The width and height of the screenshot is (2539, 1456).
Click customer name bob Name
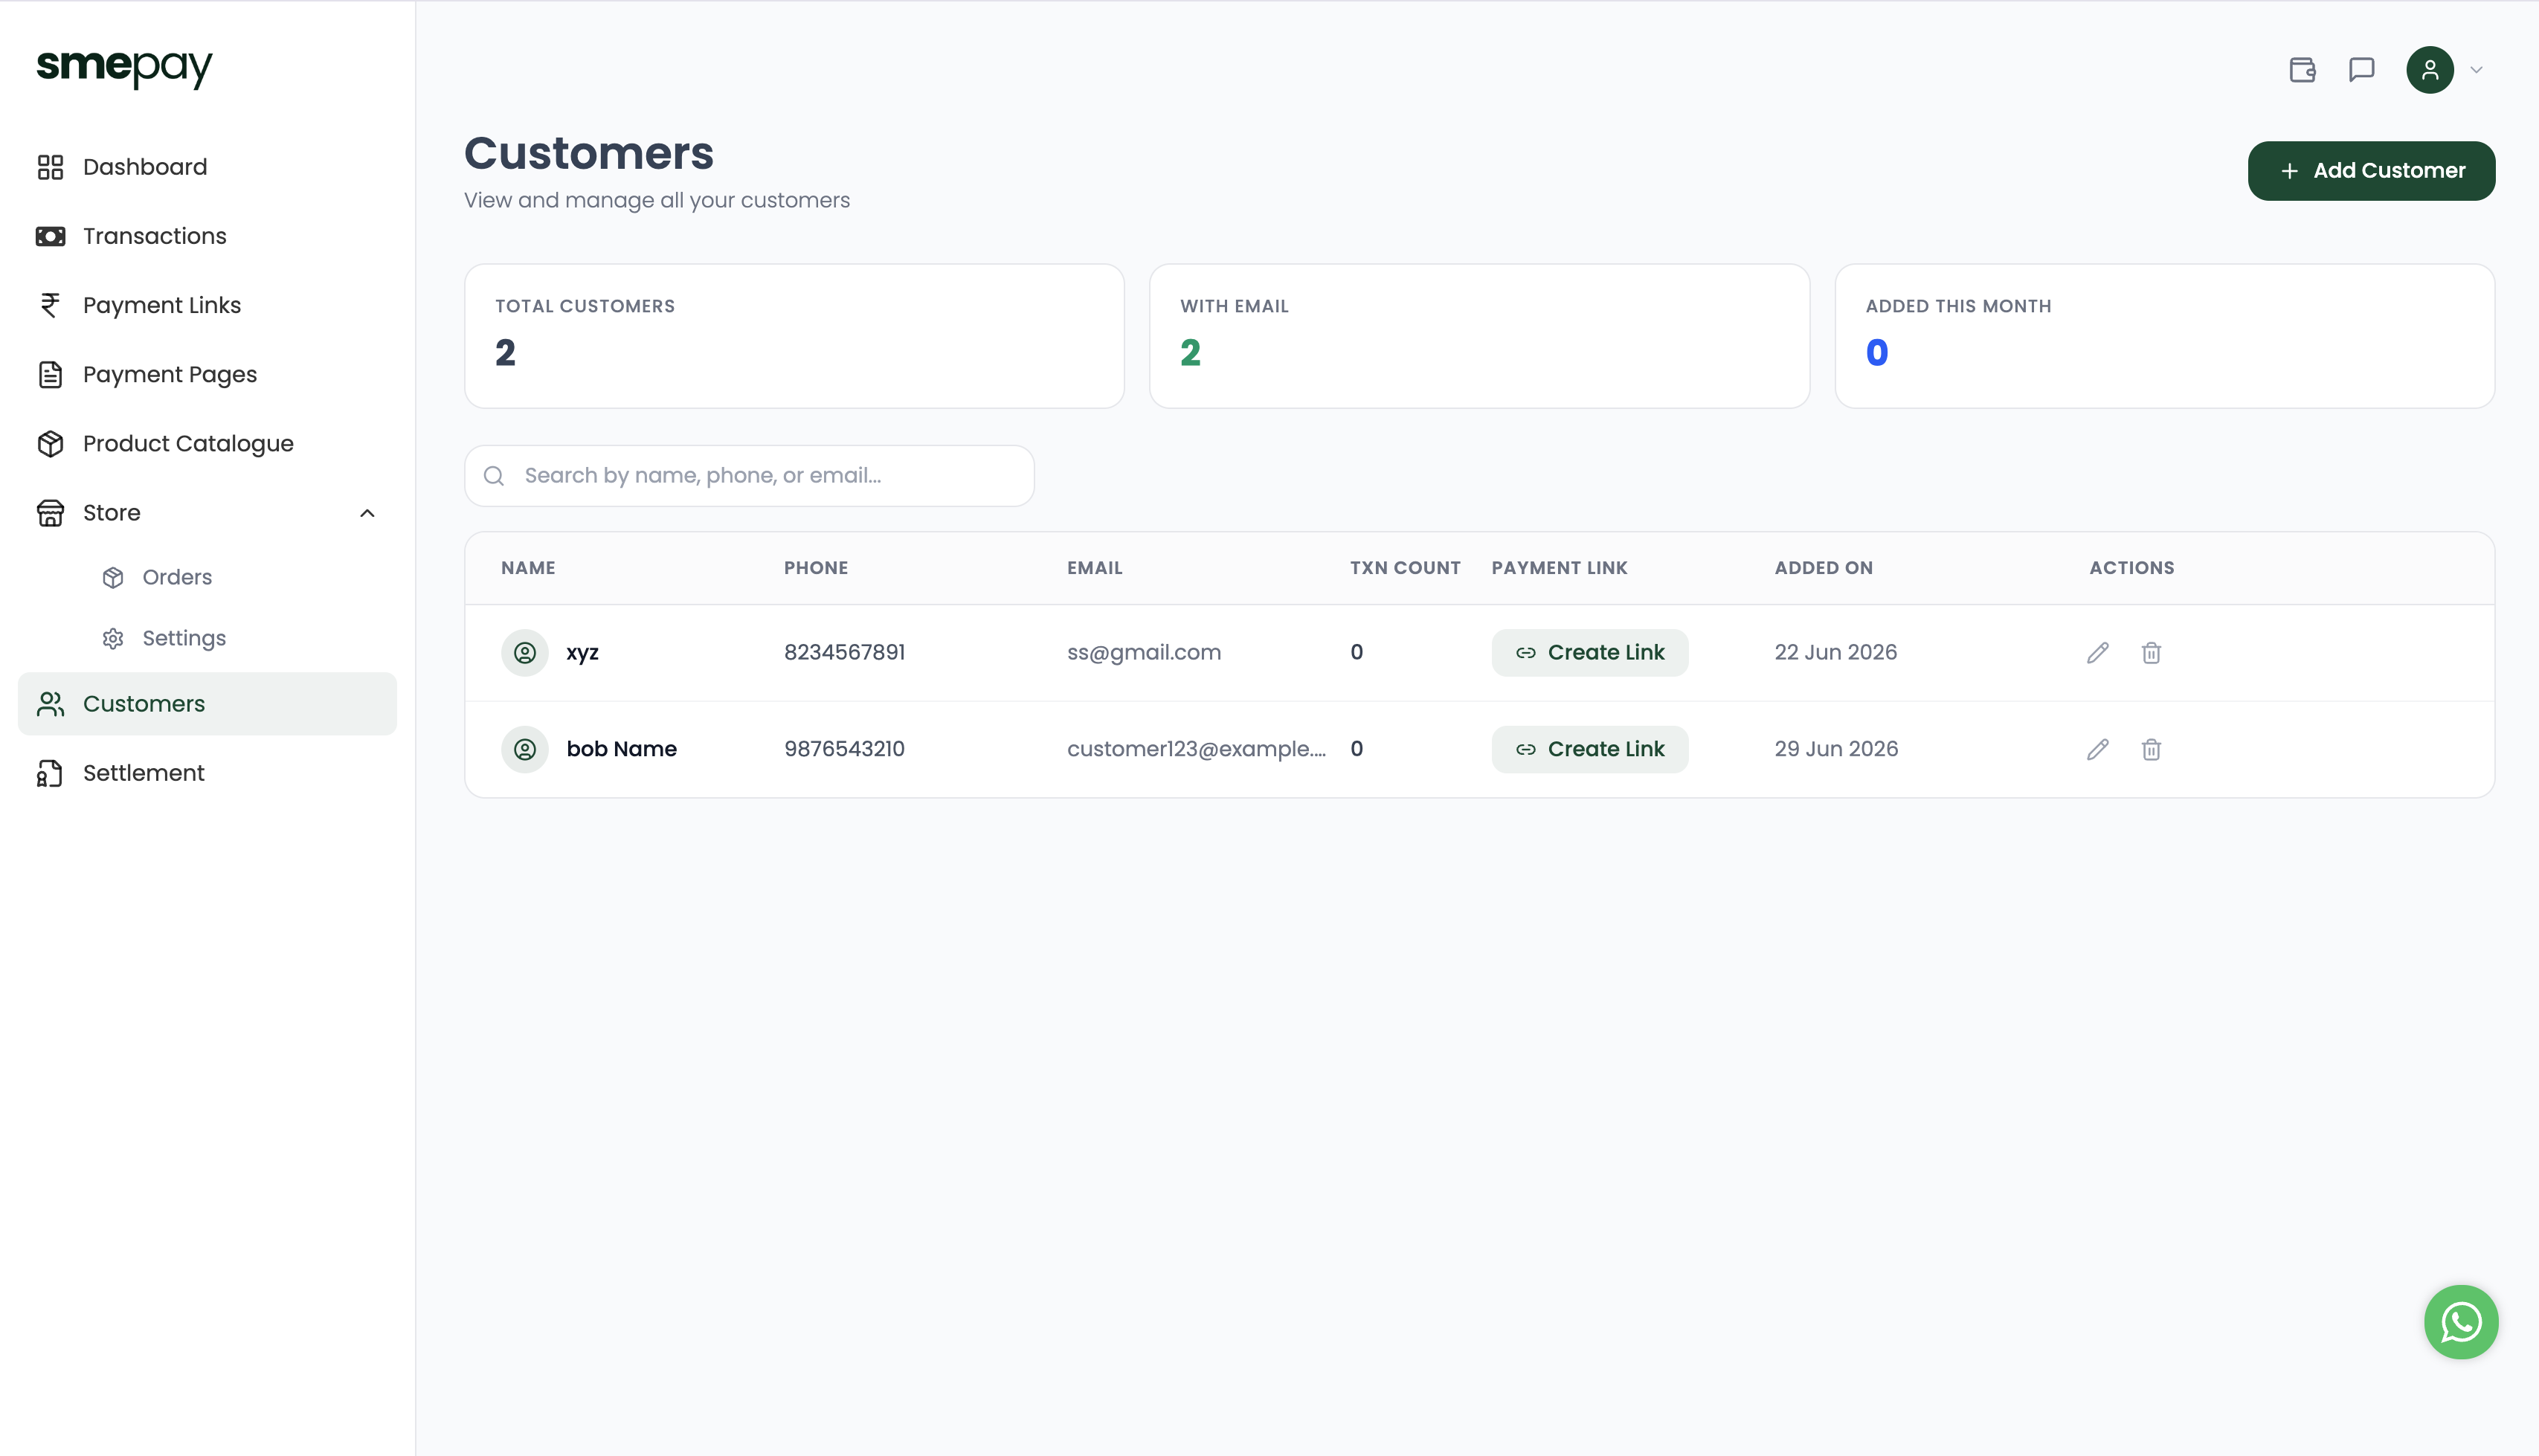pyautogui.click(x=621, y=750)
